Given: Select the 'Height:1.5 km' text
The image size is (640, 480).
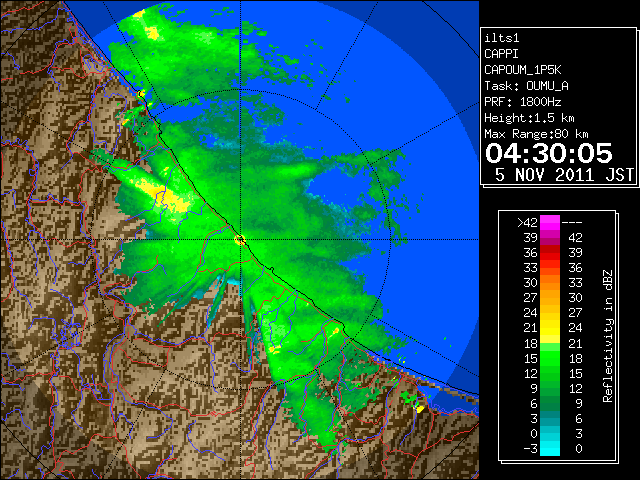Looking at the screenshot, I should point(529,118).
